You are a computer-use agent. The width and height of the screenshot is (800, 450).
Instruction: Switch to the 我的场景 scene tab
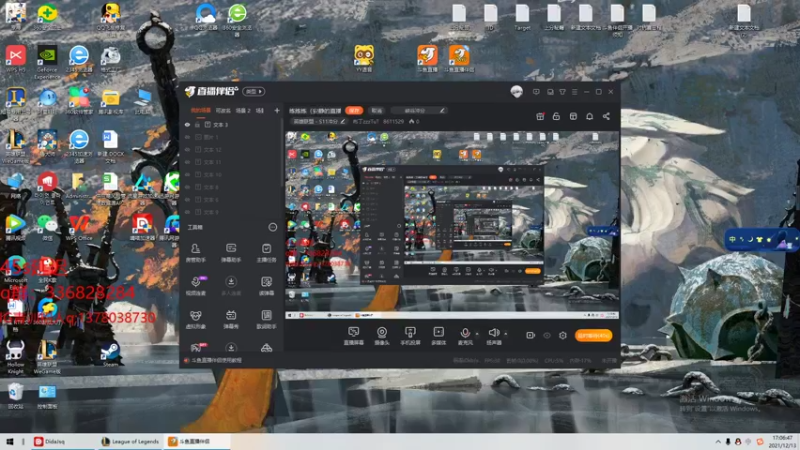pyautogui.click(x=201, y=110)
